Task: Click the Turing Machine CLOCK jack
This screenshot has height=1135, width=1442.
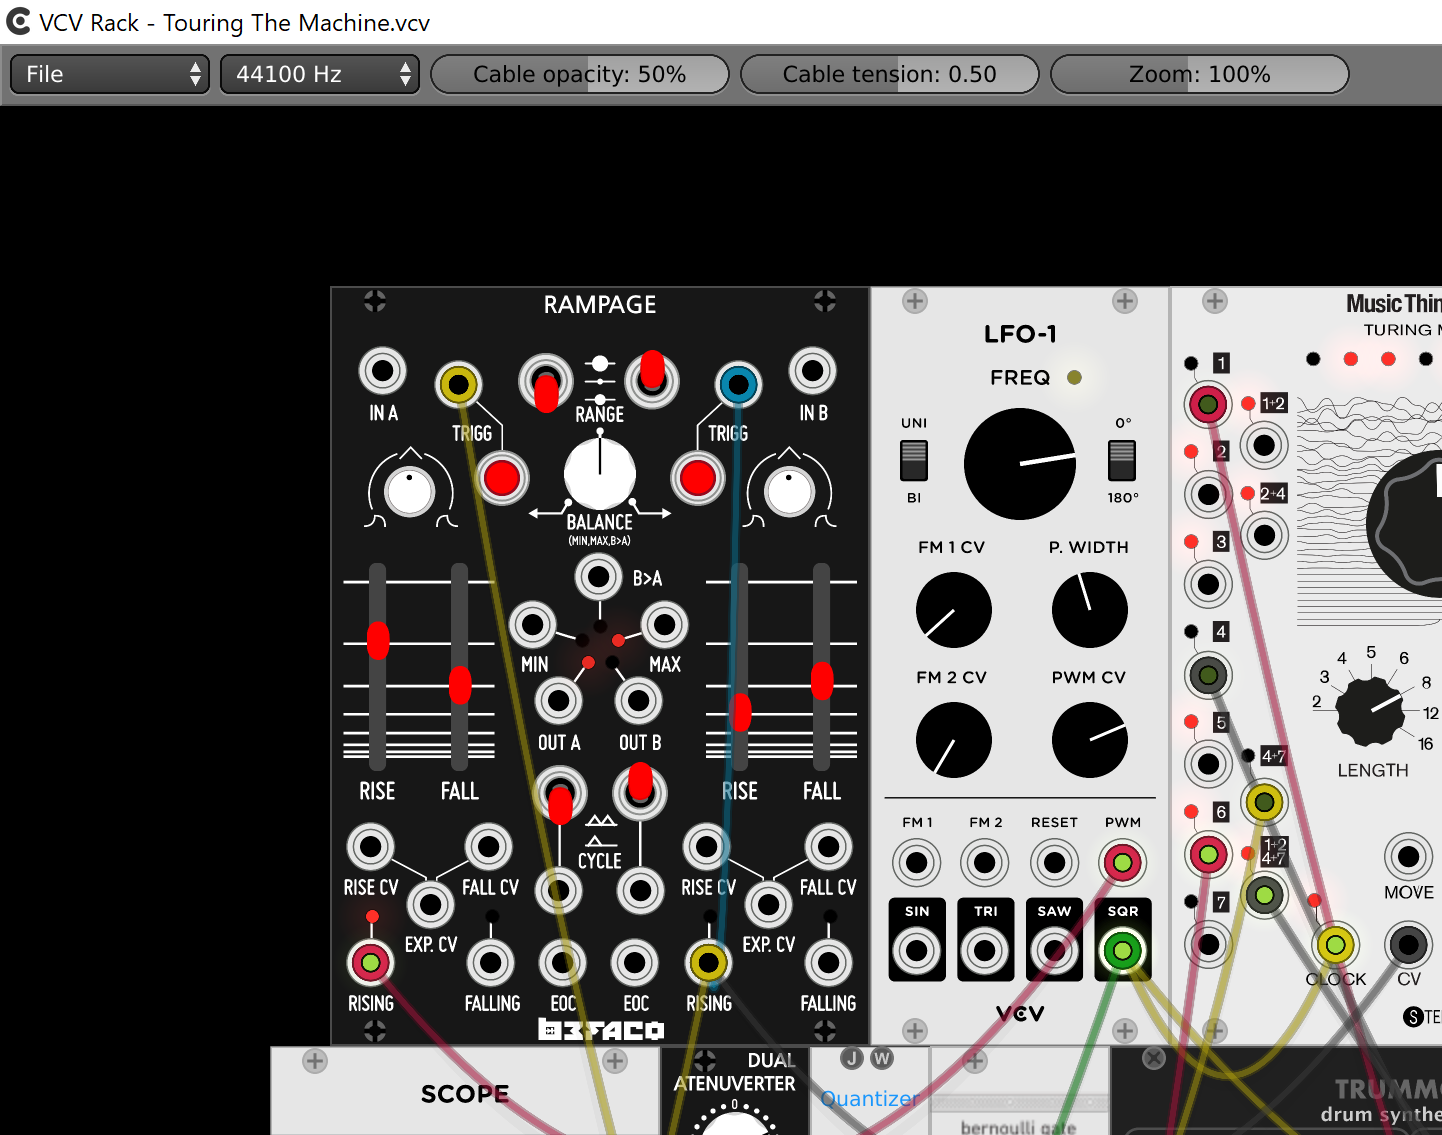Action: (x=1335, y=944)
